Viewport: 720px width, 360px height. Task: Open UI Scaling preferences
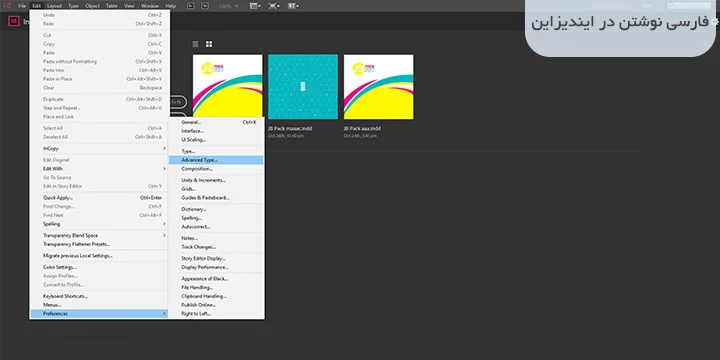click(x=216, y=140)
